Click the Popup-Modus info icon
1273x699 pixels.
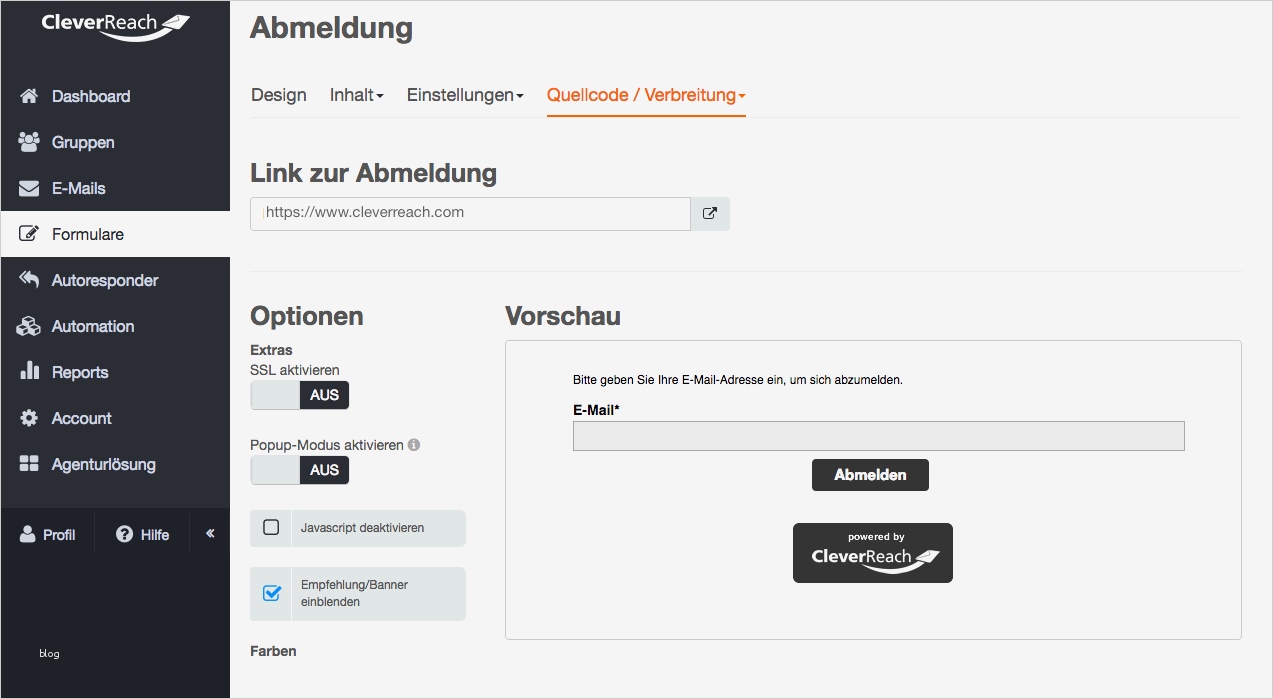click(x=414, y=445)
